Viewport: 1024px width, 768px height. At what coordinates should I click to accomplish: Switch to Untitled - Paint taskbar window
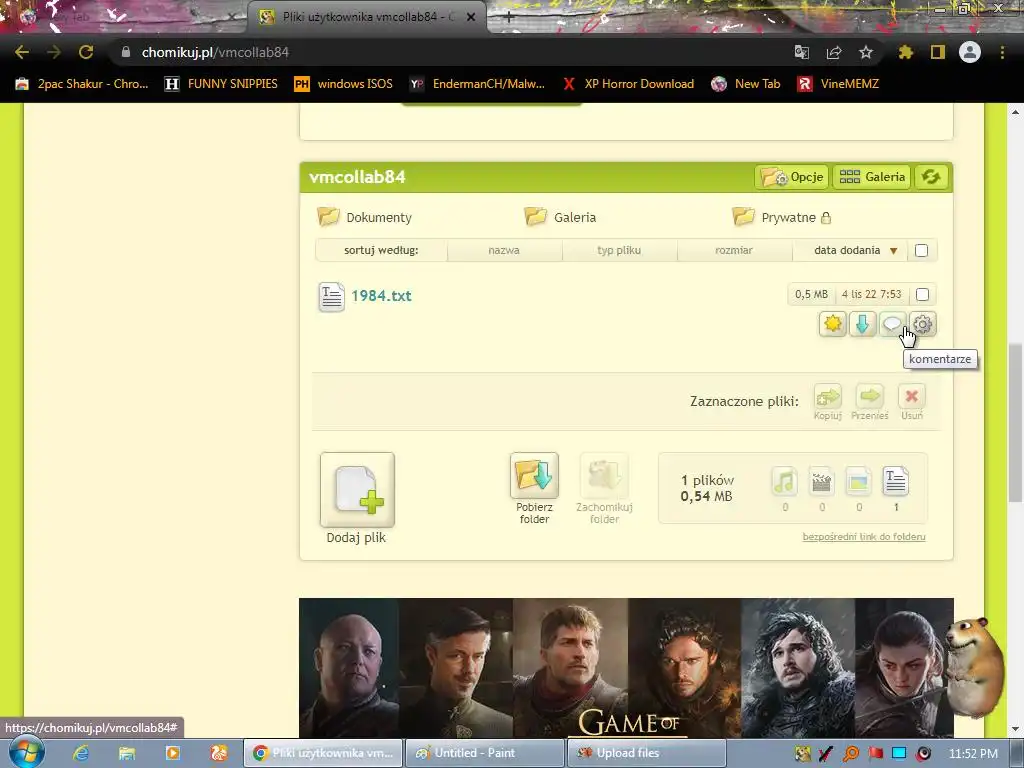pos(484,753)
